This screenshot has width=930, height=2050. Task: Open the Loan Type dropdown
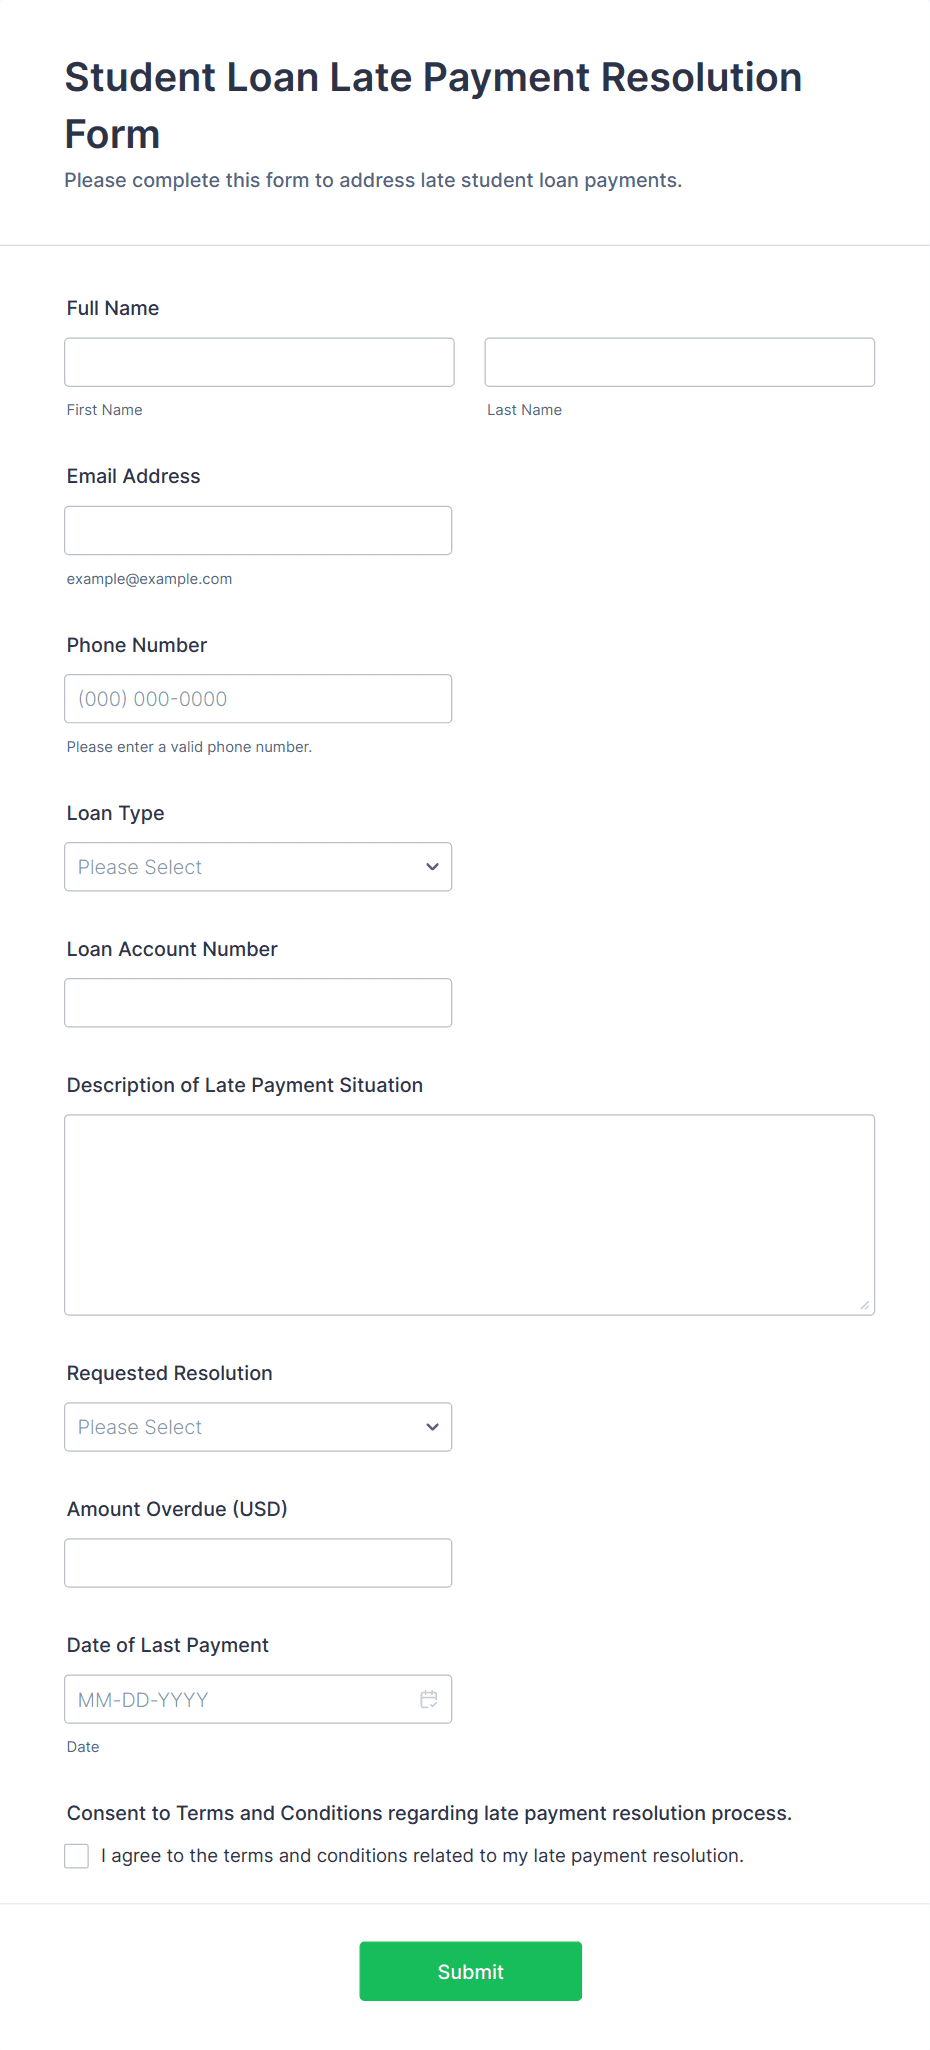(x=257, y=867)
